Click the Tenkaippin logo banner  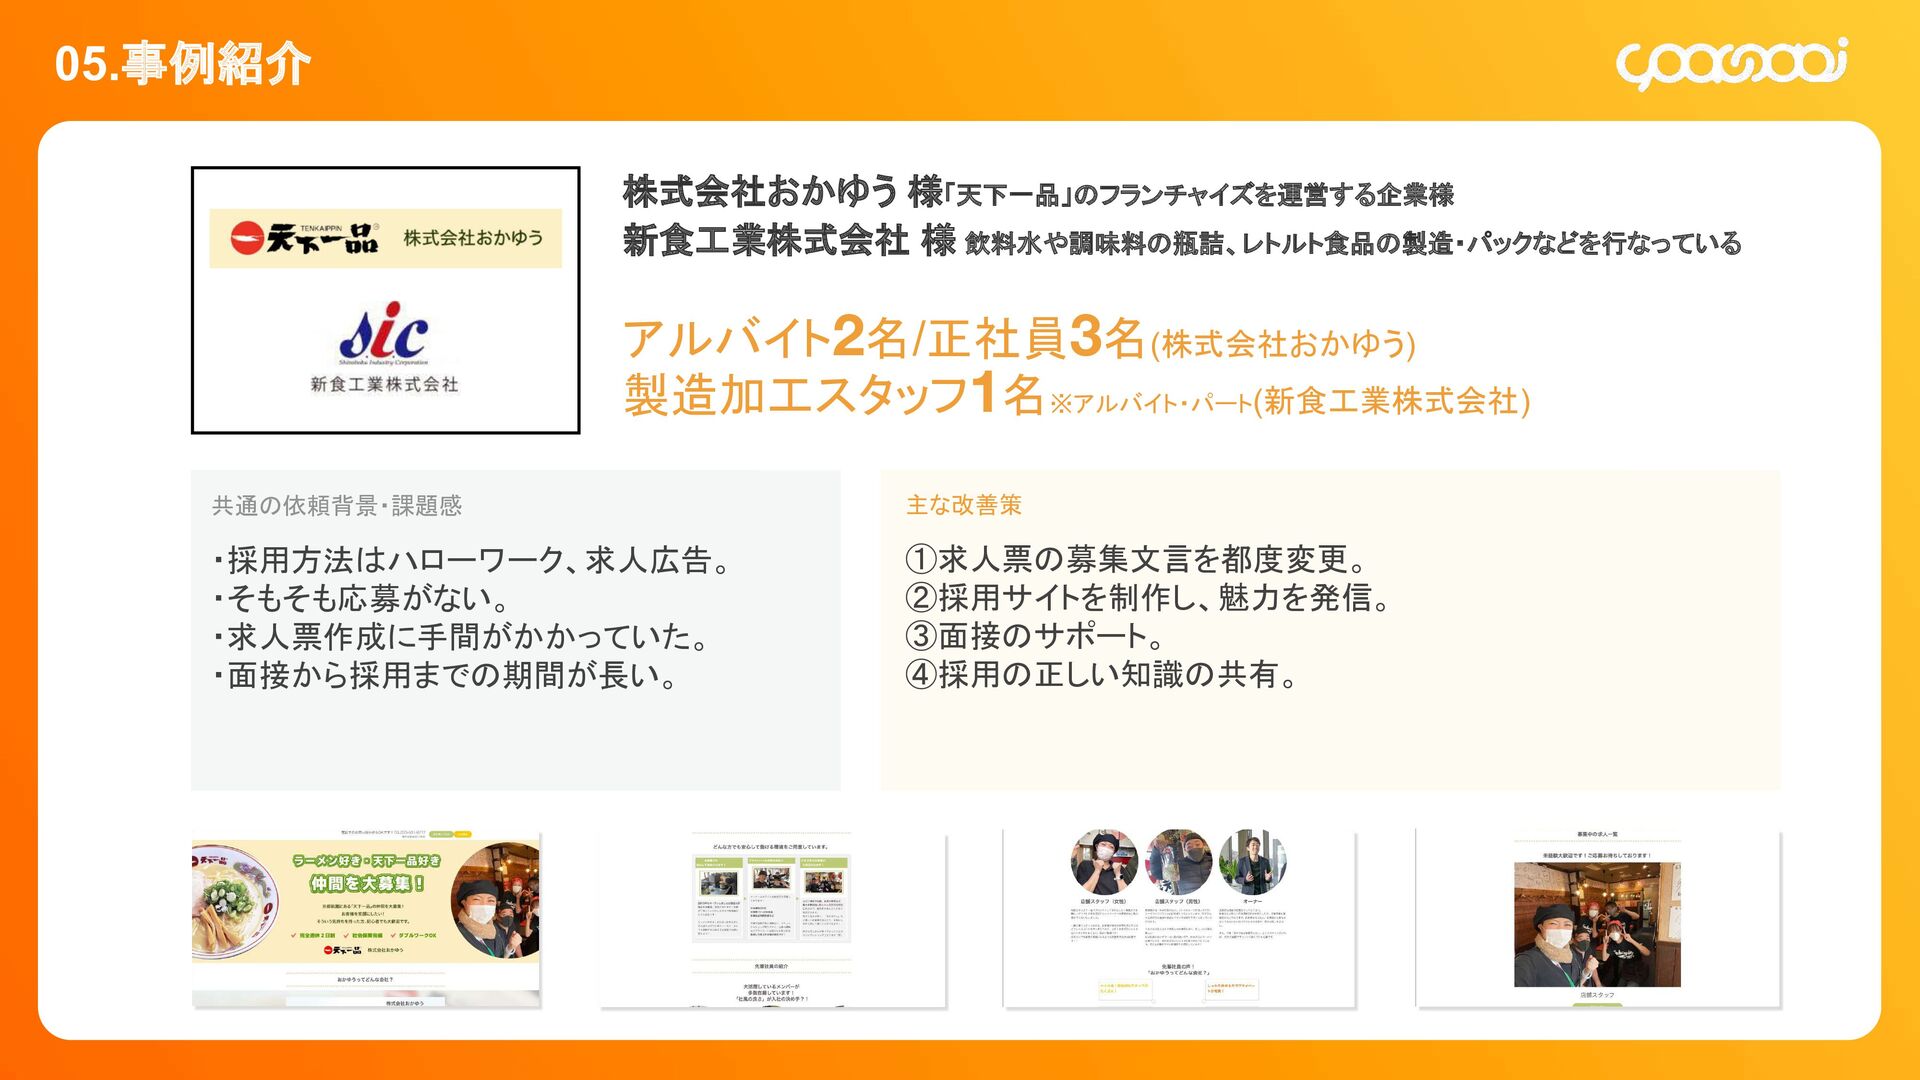tap(385, 238)
